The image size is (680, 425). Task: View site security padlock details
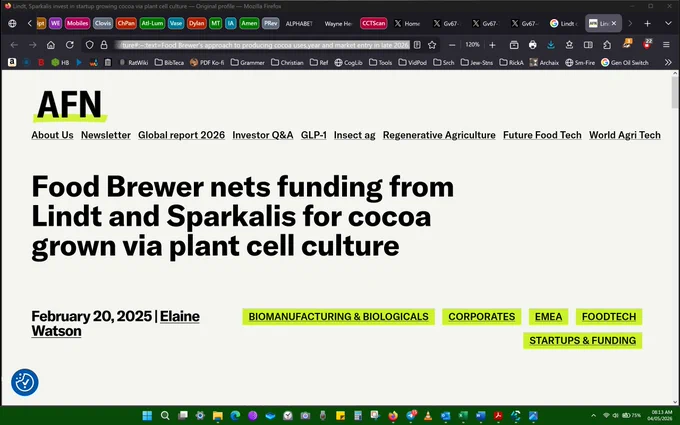(104, 45)
